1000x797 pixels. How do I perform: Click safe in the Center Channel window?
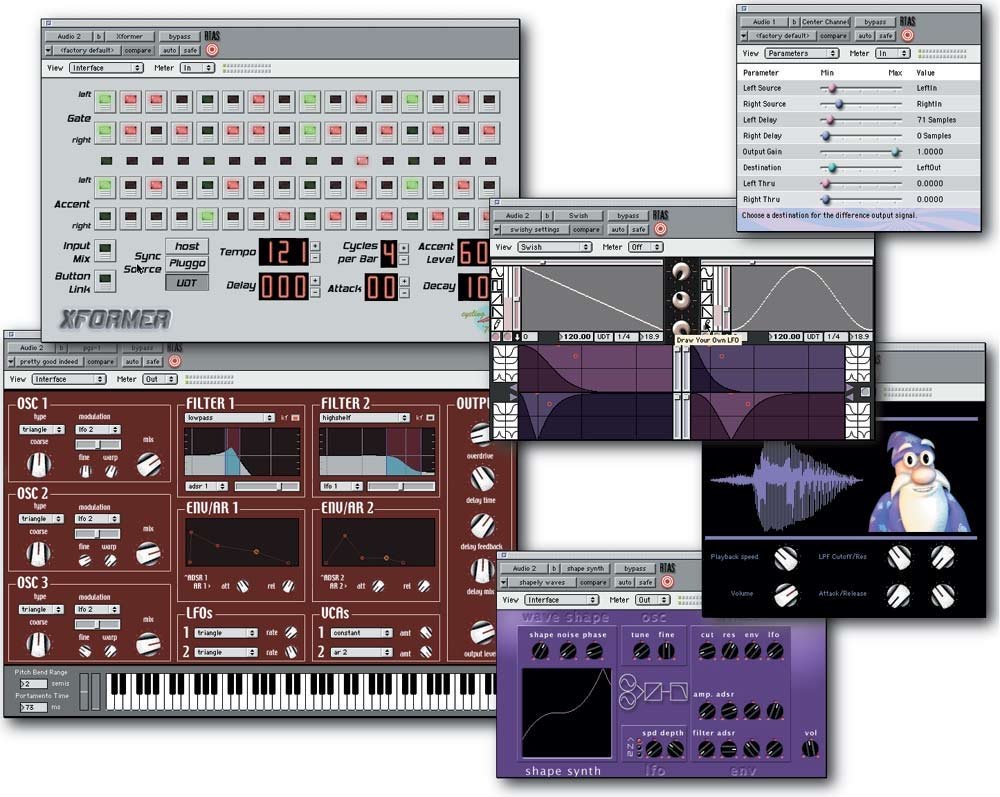pyautogui.click(x=886, y=36)
